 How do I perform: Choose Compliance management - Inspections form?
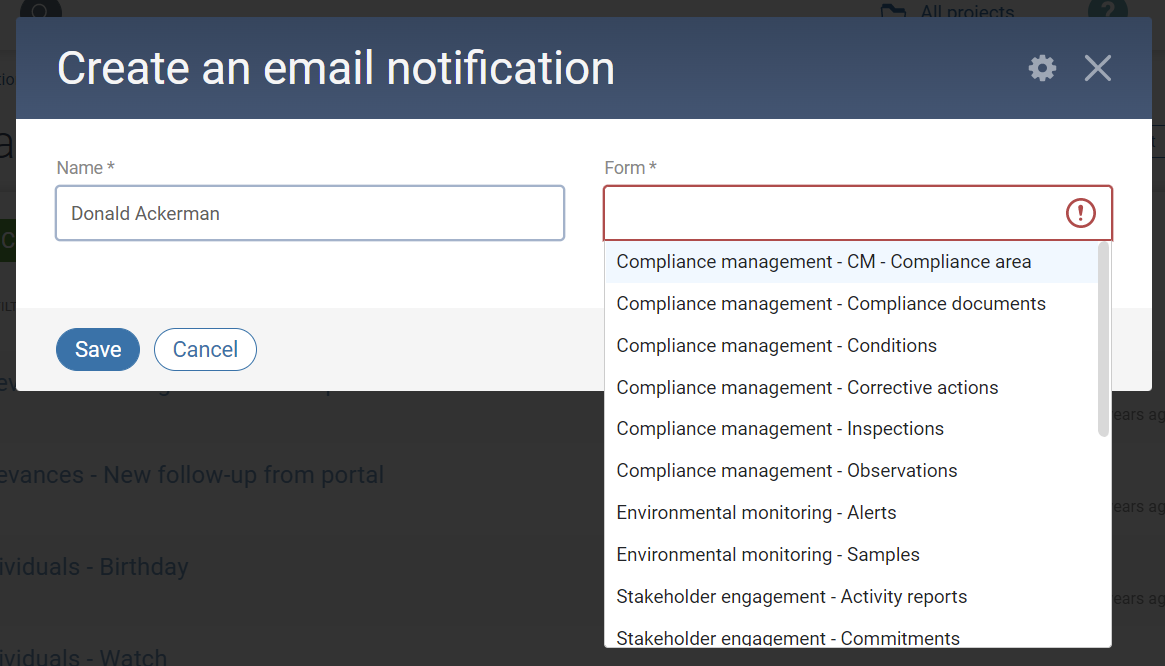tap(851, 429)
